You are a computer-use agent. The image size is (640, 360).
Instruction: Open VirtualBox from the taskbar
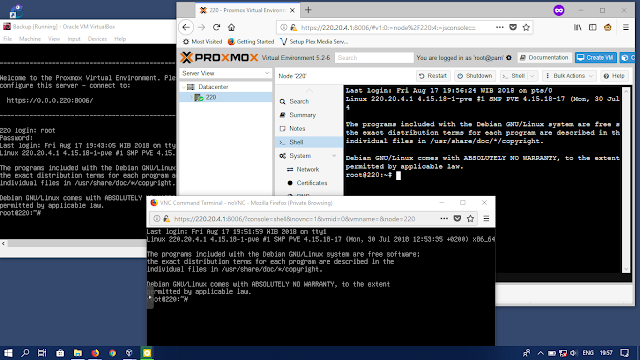pos(129,353)
